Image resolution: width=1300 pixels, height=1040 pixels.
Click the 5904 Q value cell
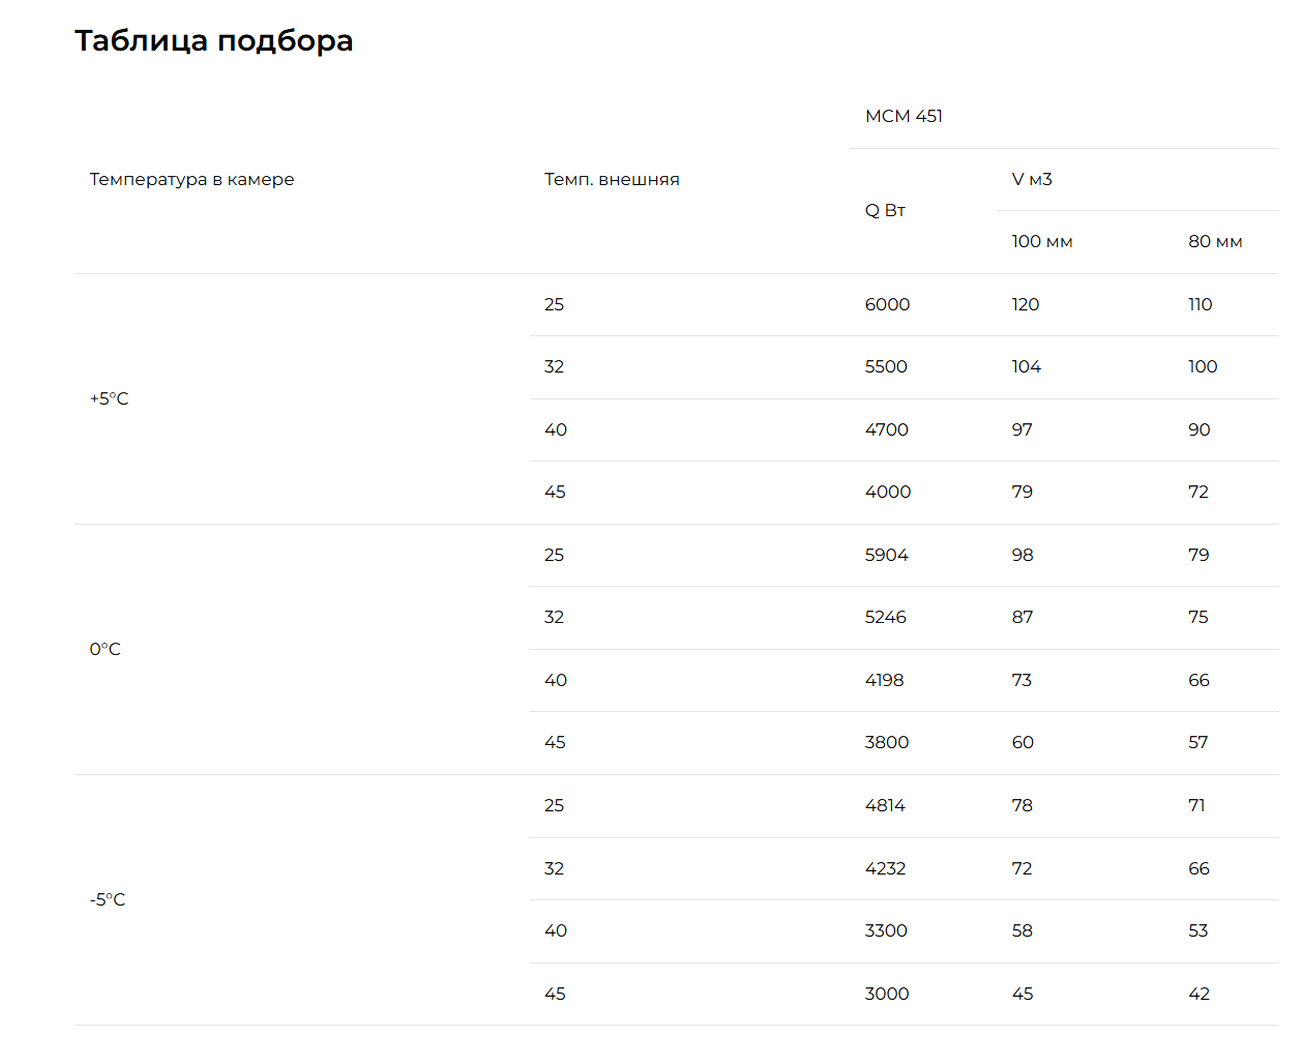coord(886,554)
